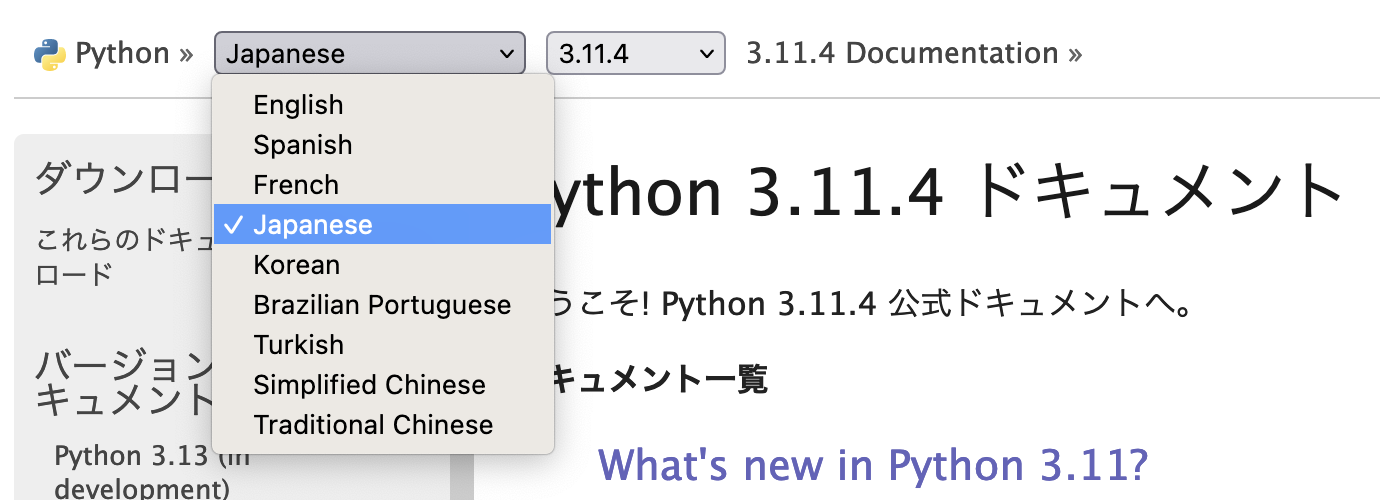Select Korean from the language list

click(x=296, y=265)
